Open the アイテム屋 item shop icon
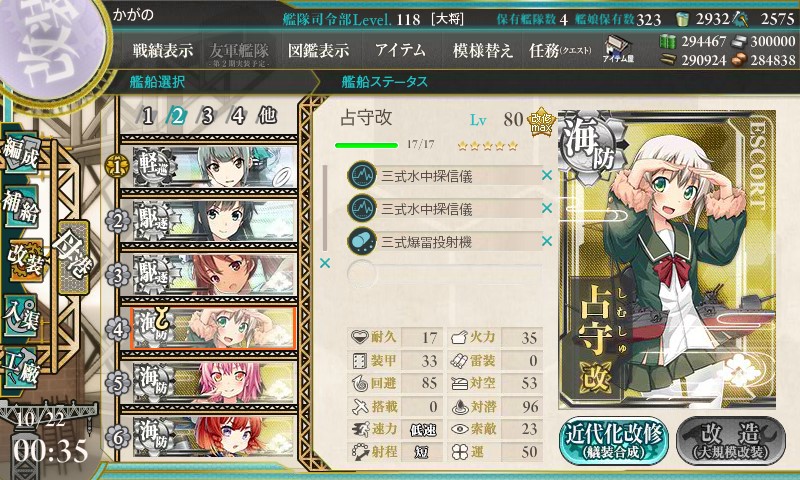 618,49
